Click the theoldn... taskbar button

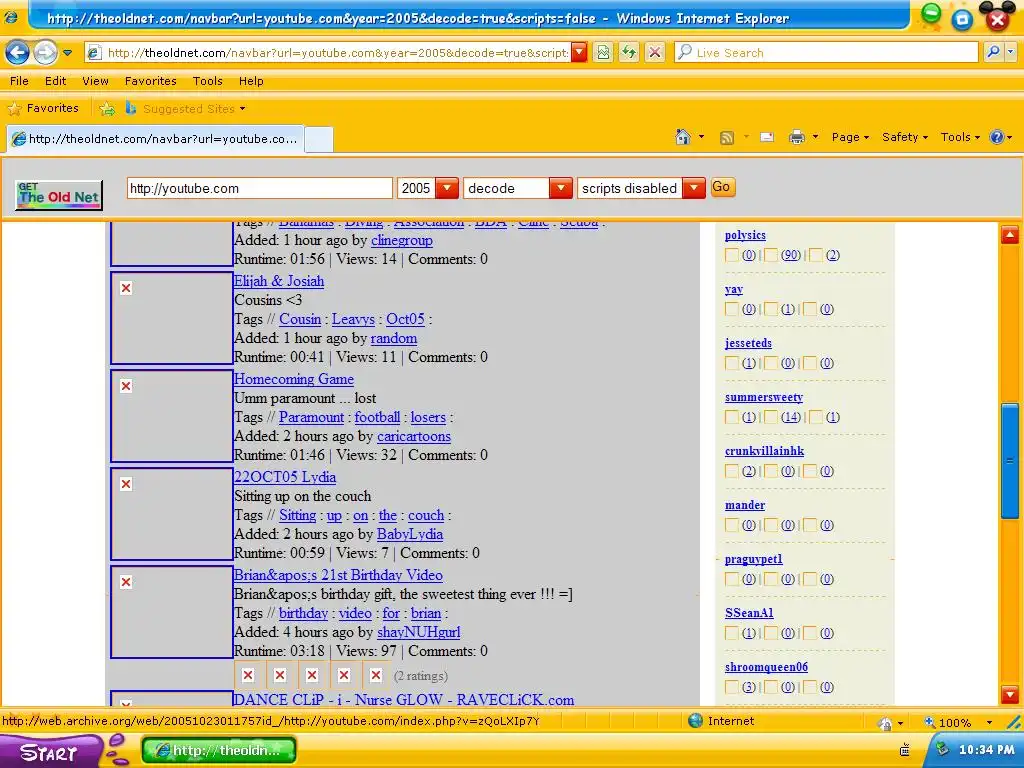[x=219, y=750]
